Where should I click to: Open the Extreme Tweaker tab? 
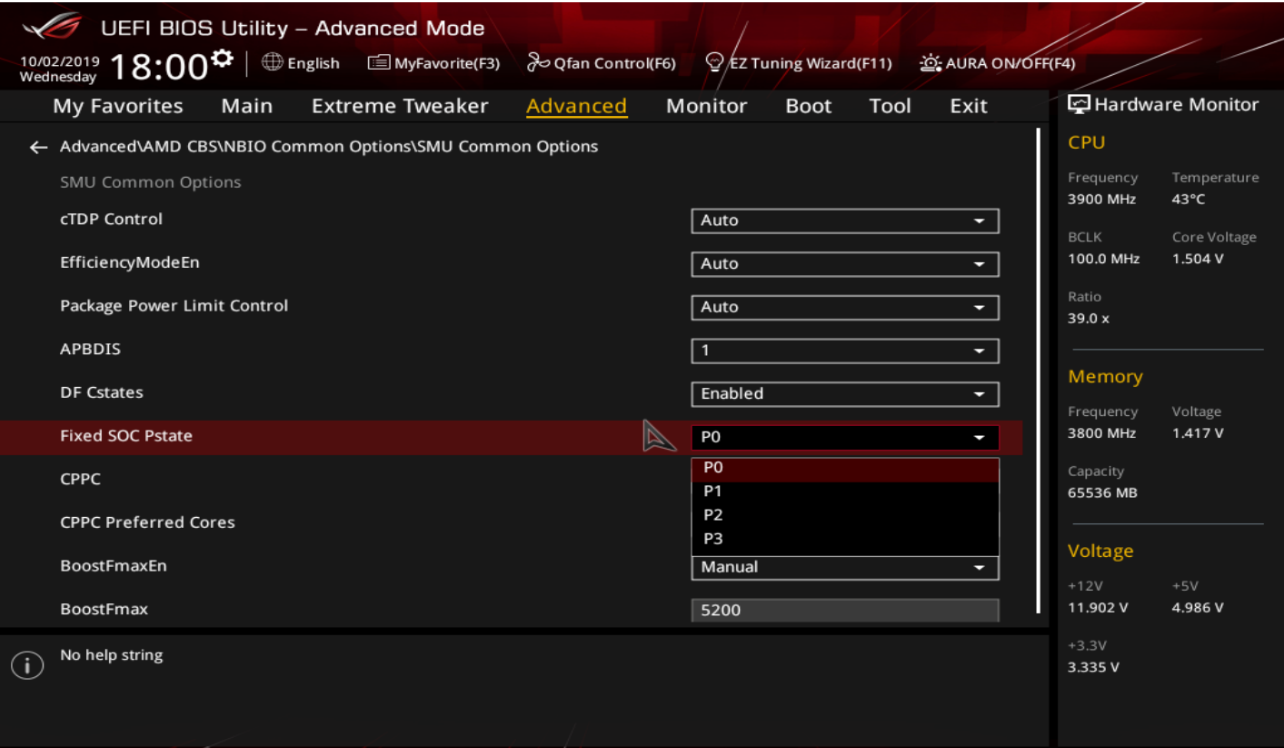pos(400,106)
